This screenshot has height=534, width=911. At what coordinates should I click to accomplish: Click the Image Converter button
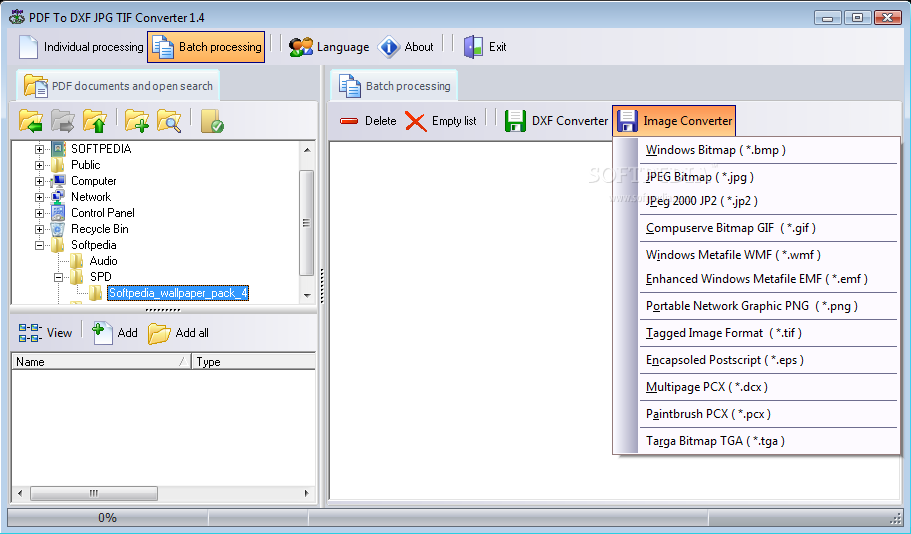pyautogui.click(x=674, y=121)
